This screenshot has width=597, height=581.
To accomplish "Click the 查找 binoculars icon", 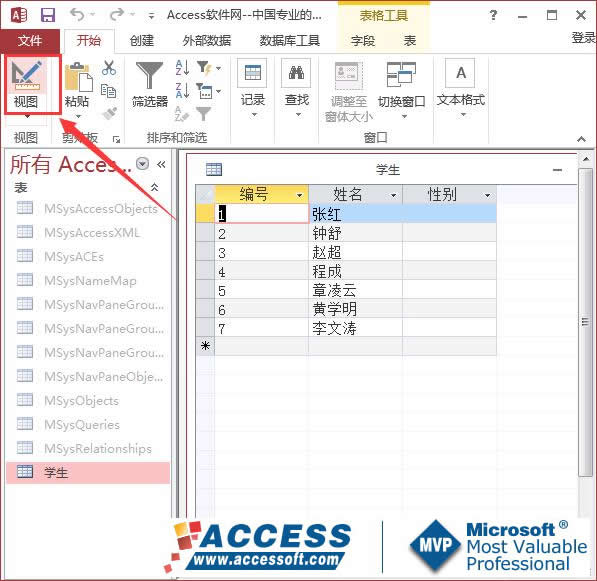I will coord(296,72).
